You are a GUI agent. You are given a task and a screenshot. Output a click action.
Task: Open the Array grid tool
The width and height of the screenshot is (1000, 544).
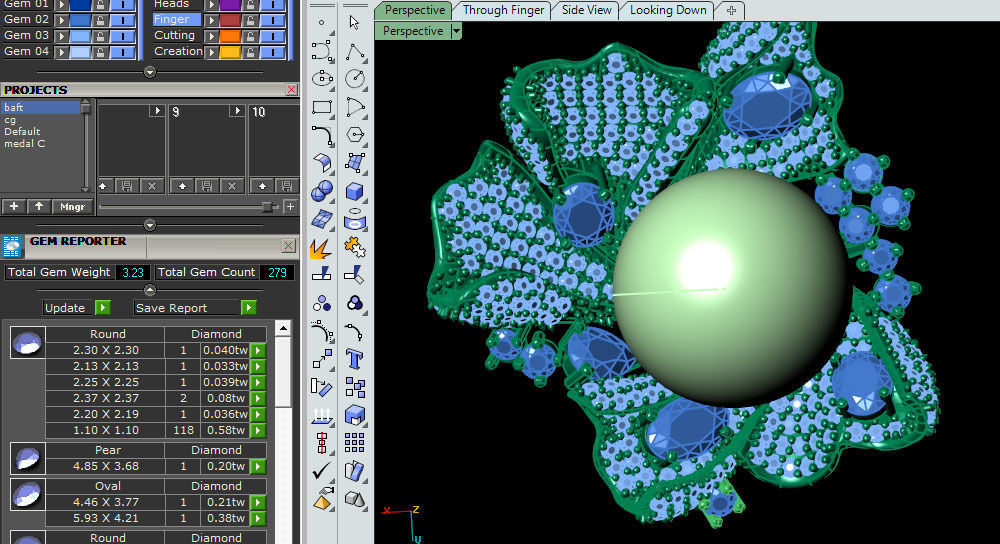pos(355,442)
